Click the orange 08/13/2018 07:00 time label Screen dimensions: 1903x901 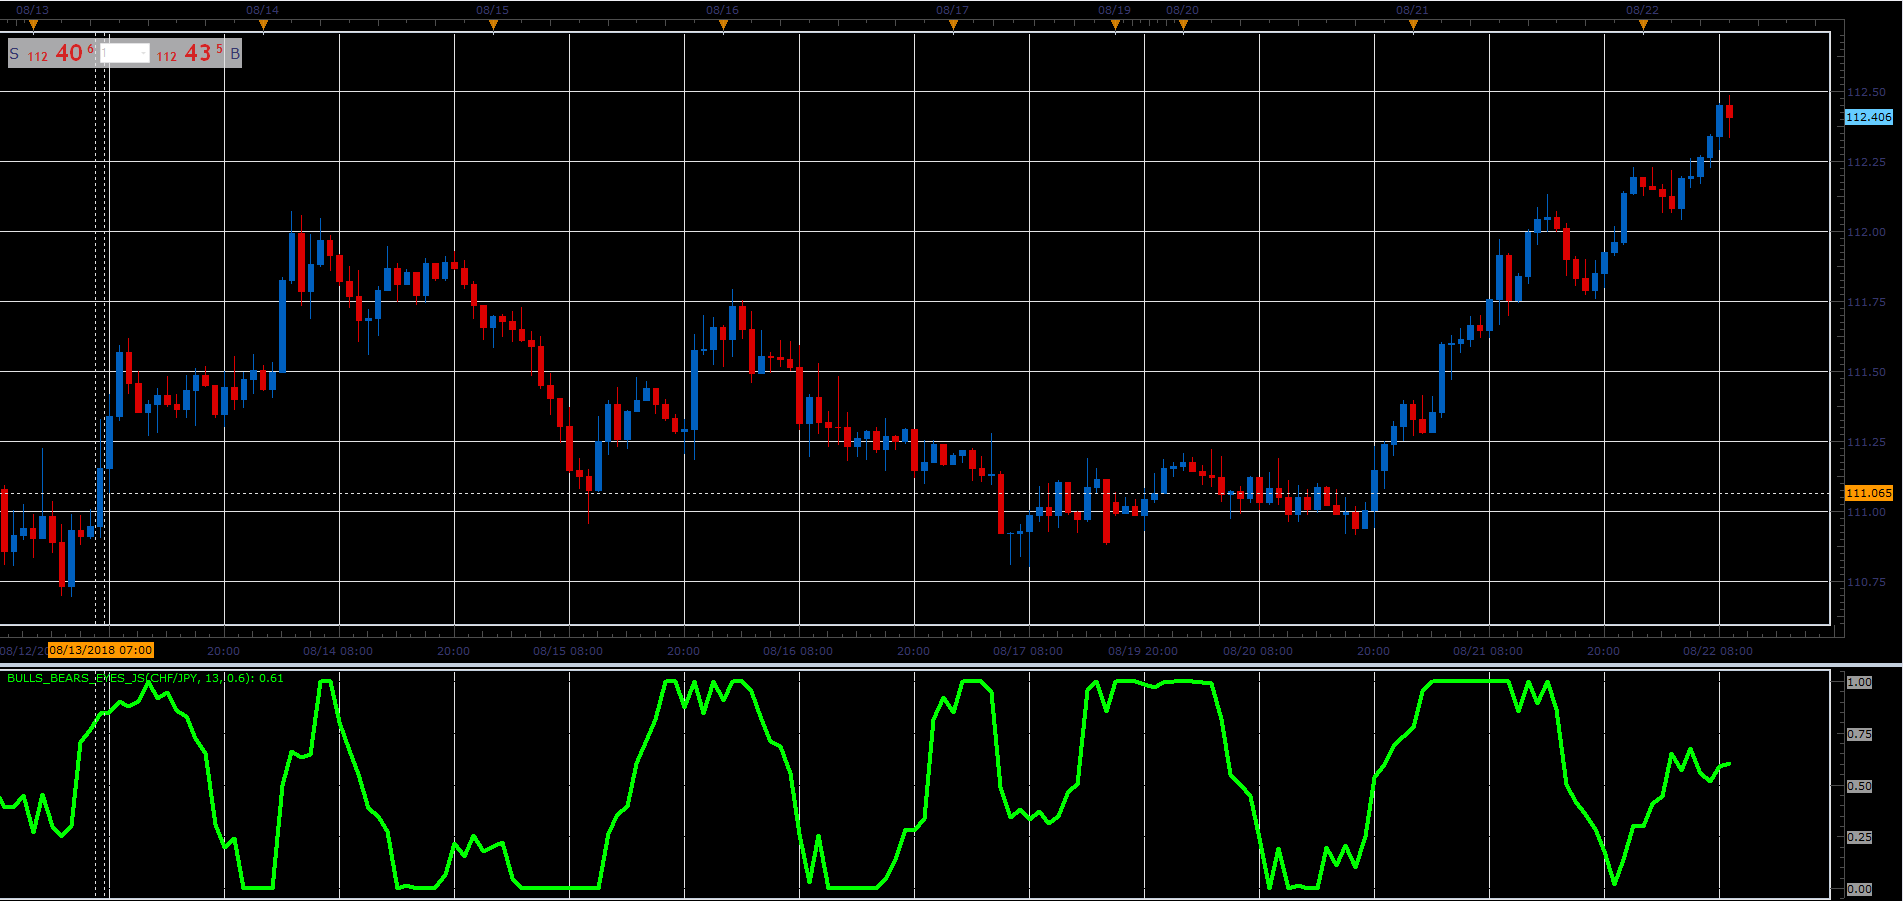point(101,650)
